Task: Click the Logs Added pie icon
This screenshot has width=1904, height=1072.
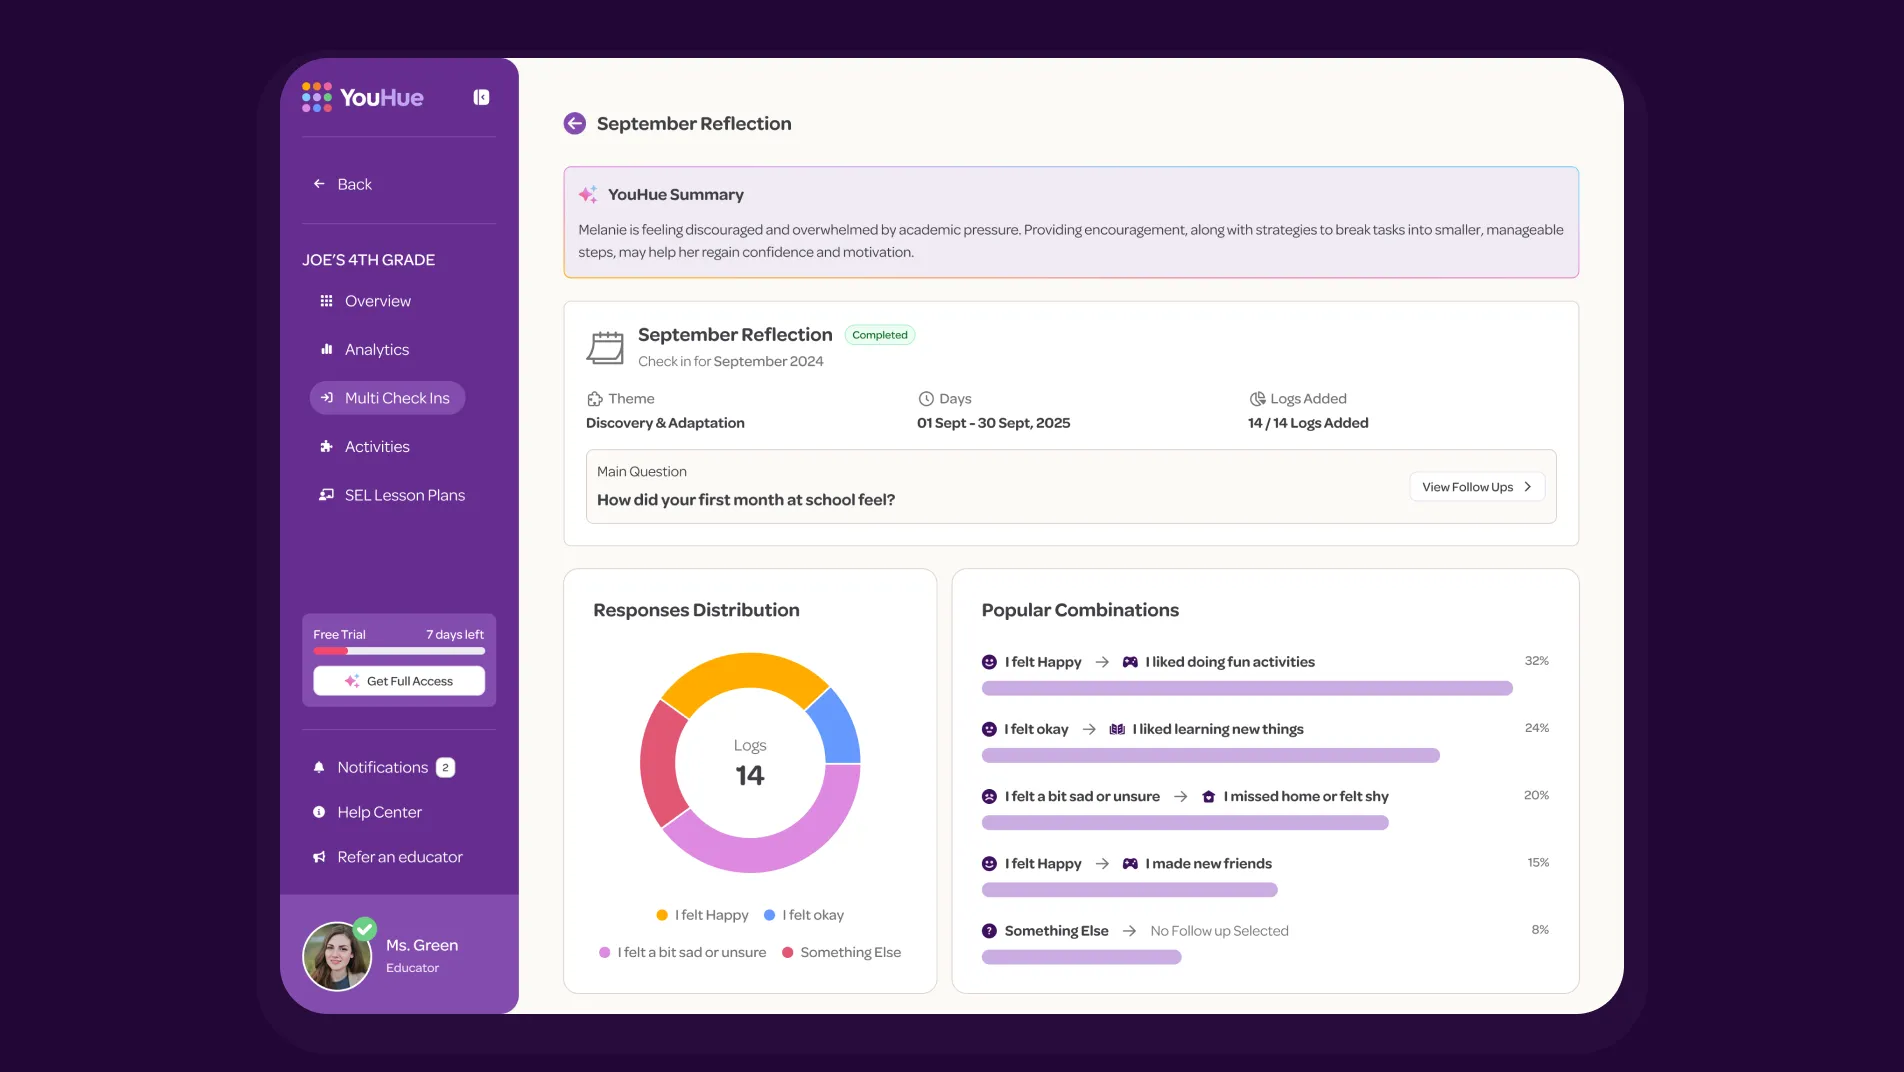Action: [x=1257, y=398]
